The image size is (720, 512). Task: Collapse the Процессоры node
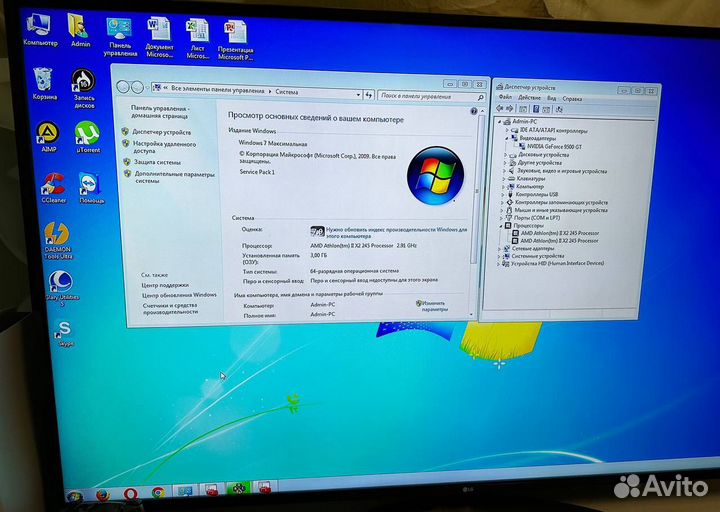501,225
